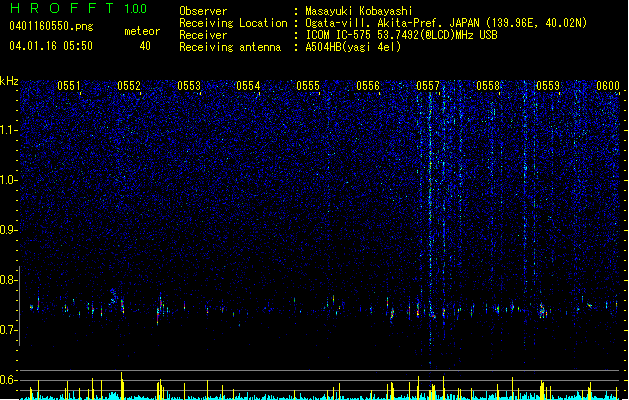Click the 0557 time marker
The height and width of the screenshot is (400, 629).
click(x=428, y=86)
